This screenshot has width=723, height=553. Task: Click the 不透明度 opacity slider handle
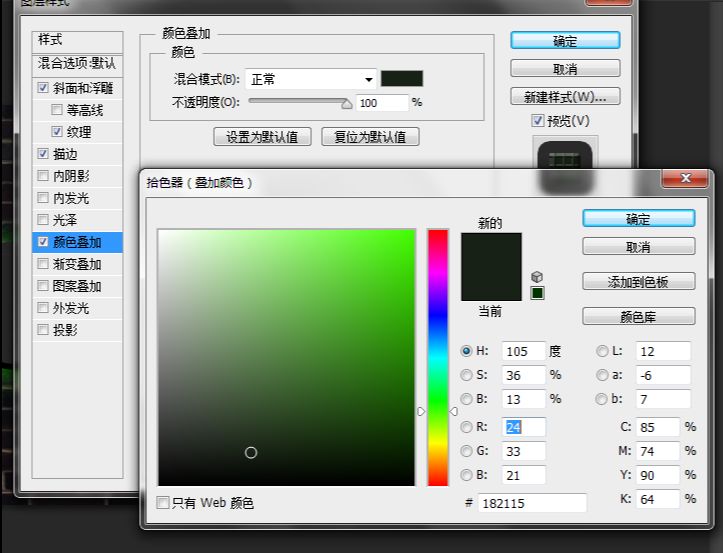pos(346,104)
